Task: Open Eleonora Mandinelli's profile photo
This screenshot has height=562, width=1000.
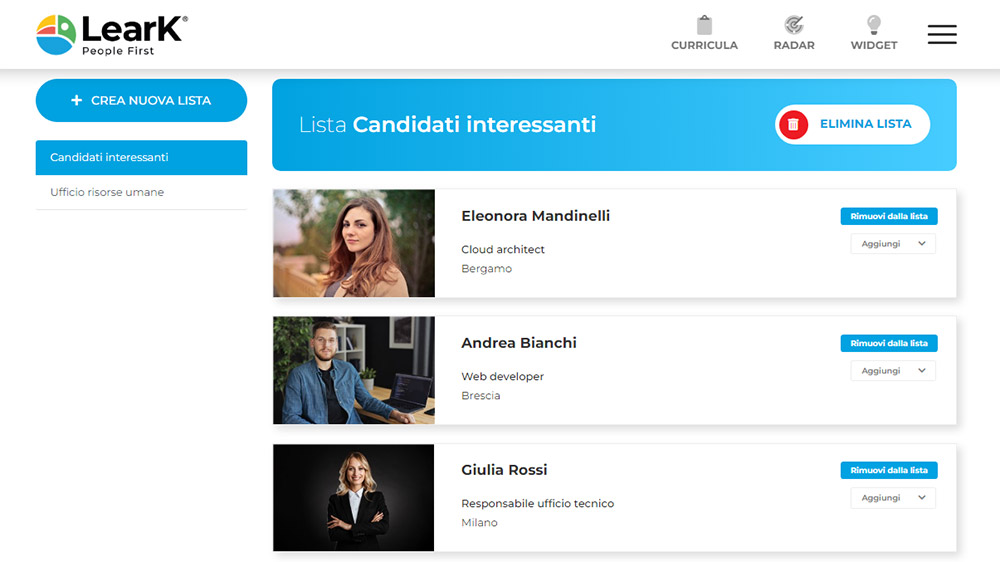Action: (354, 243)
